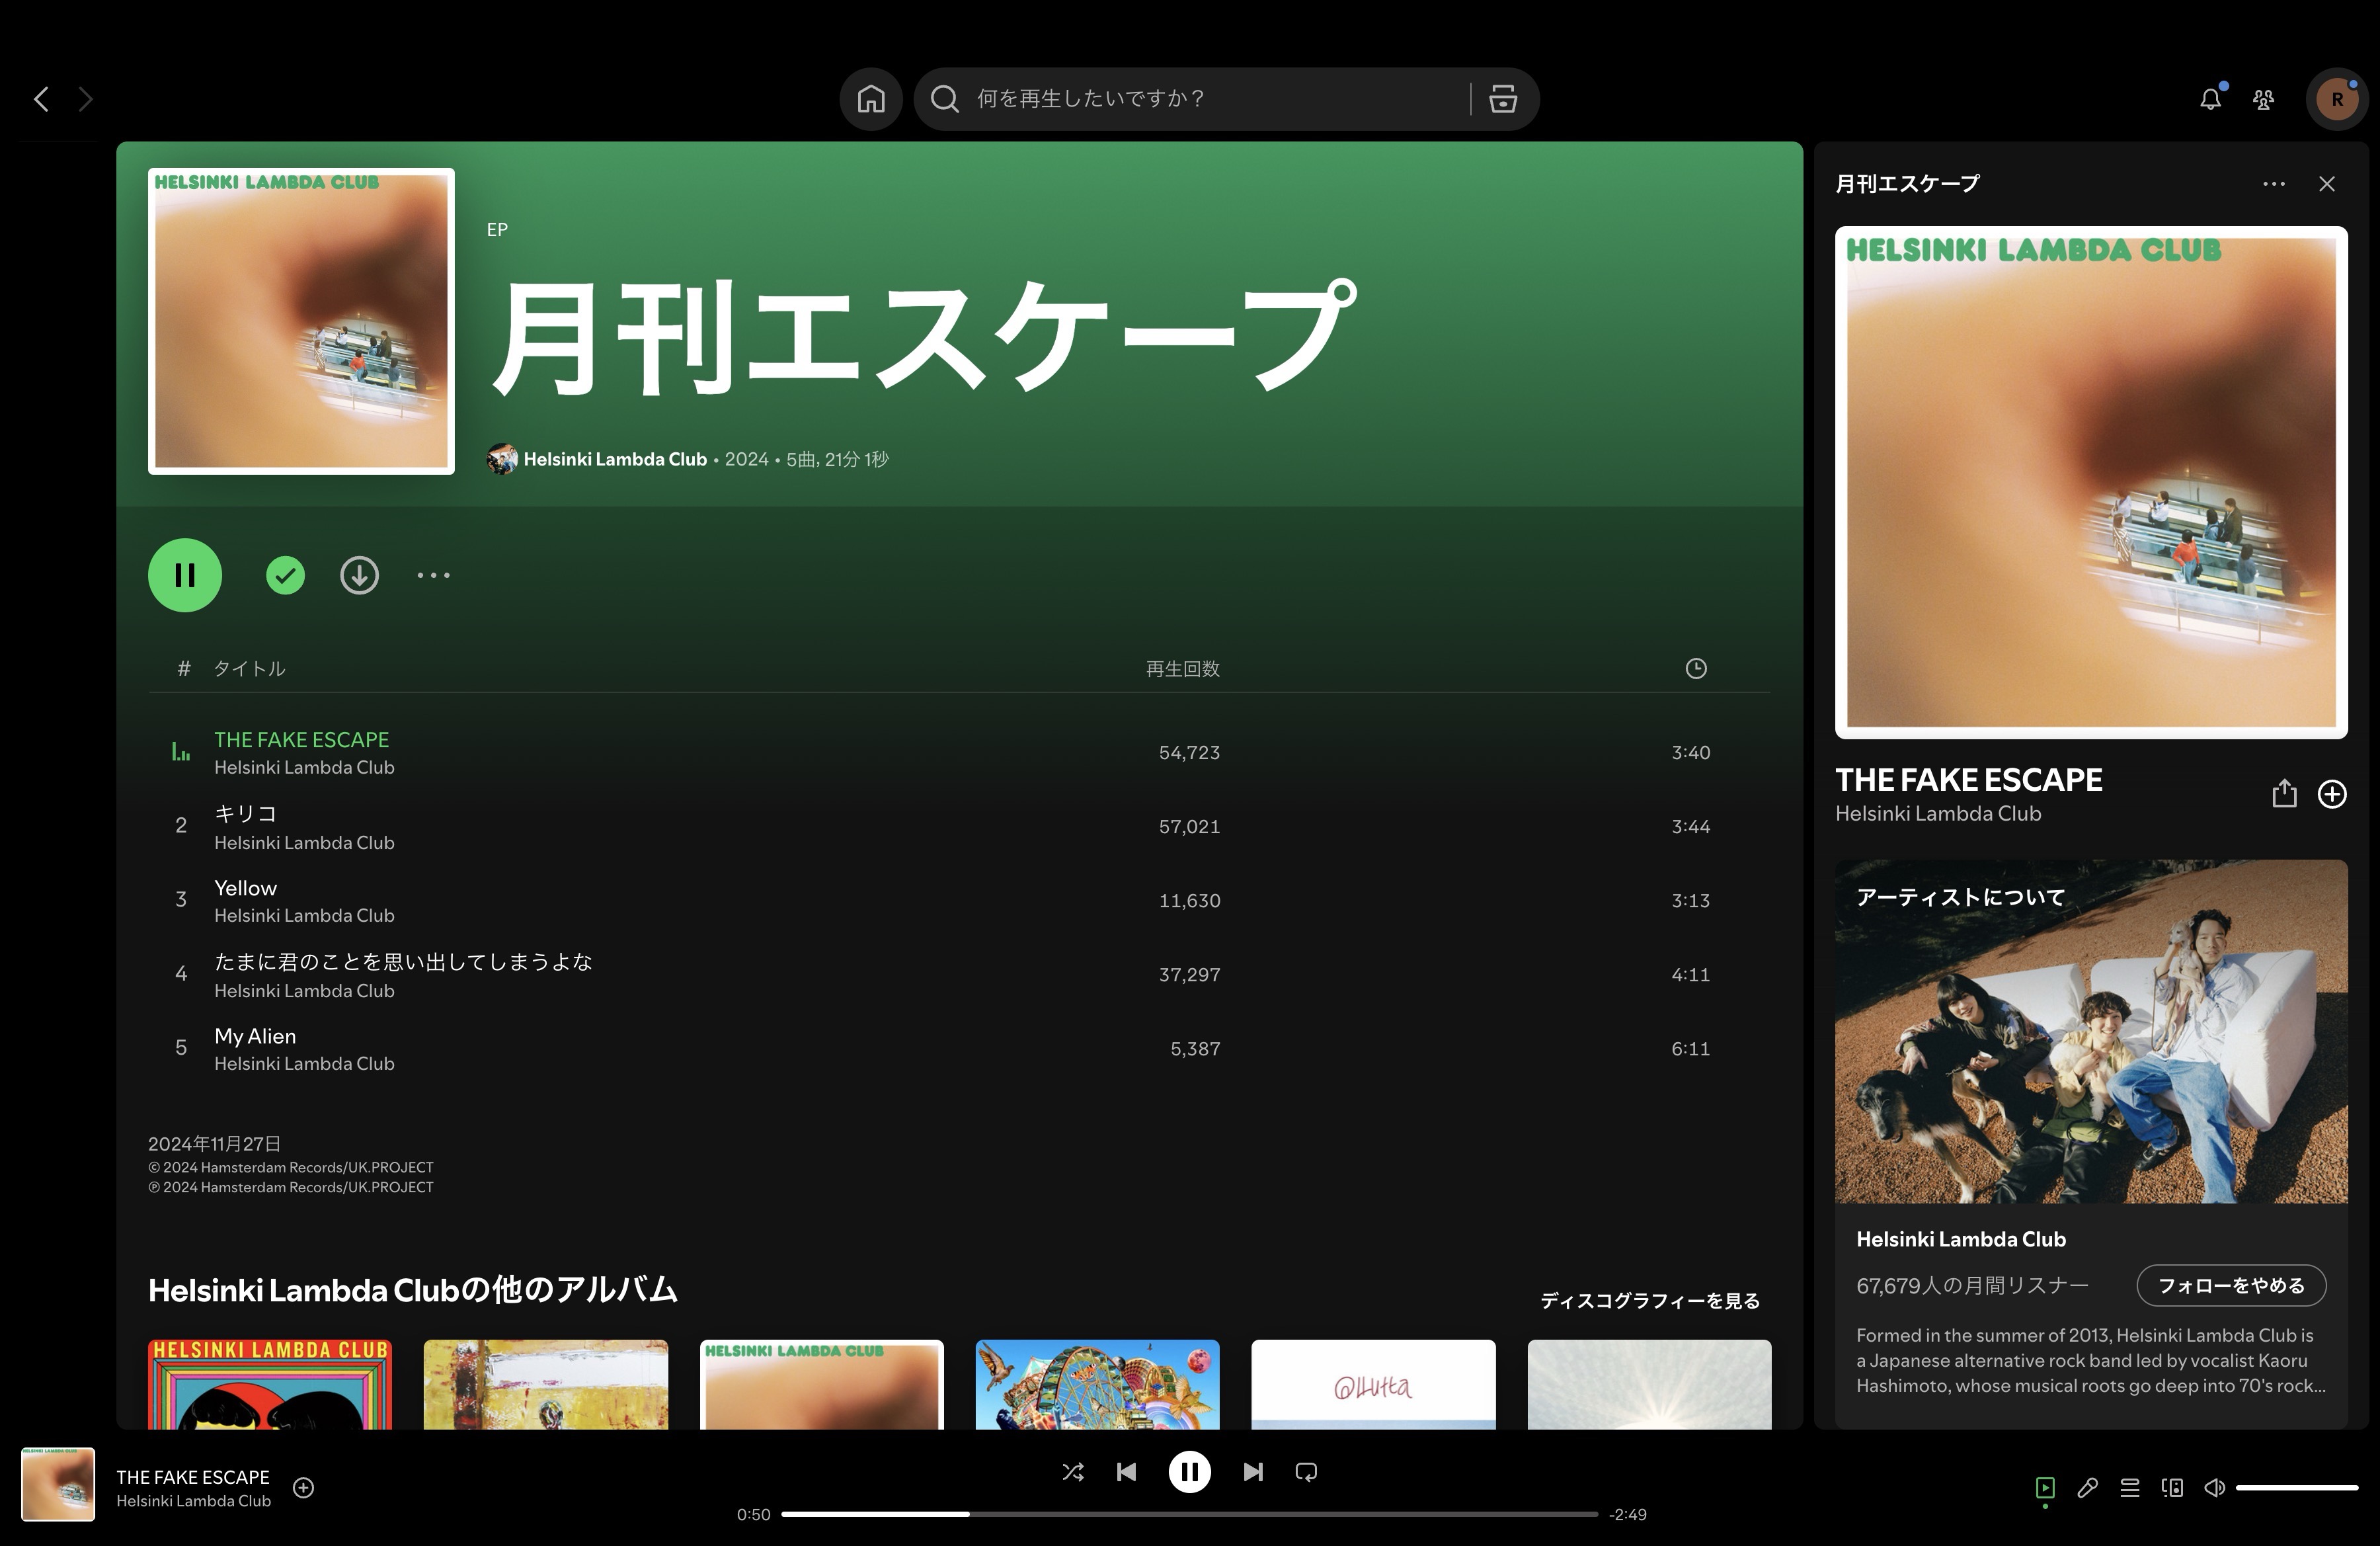2380x1546 pixels.
Task: Open the user profile avatar menu
Action: pos(2336,99)
